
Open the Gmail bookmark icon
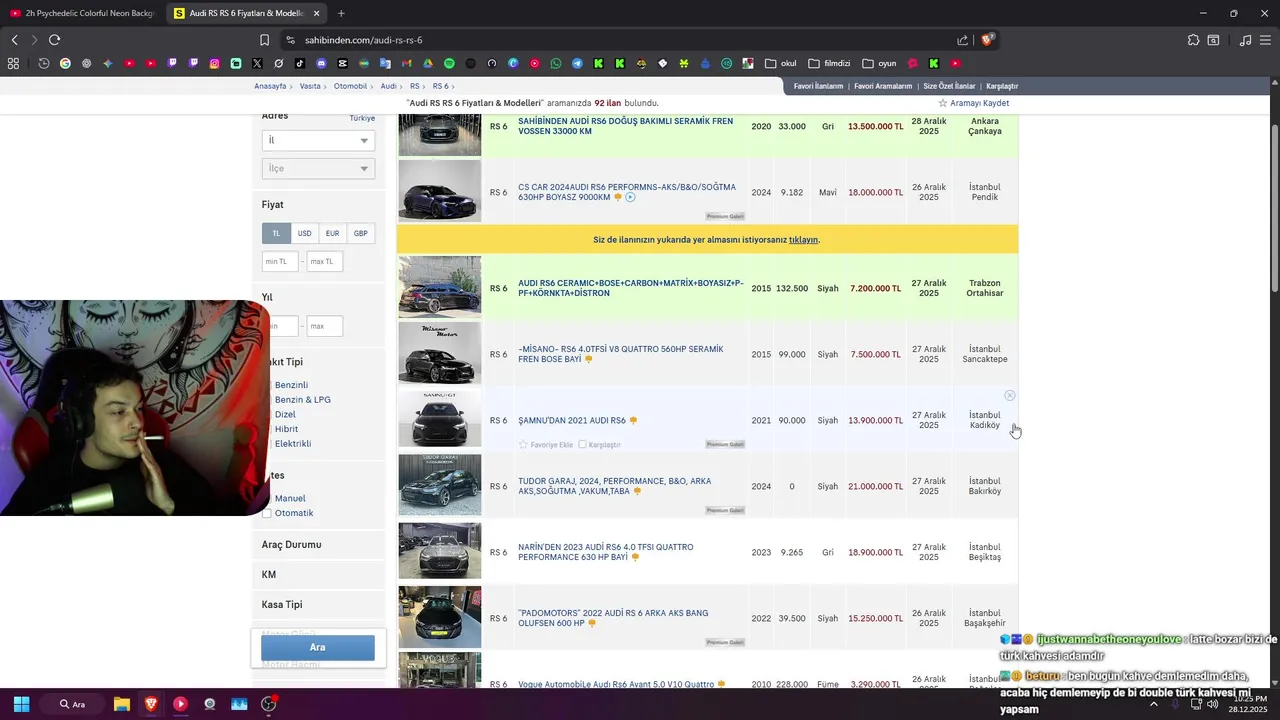pos(406,63)
